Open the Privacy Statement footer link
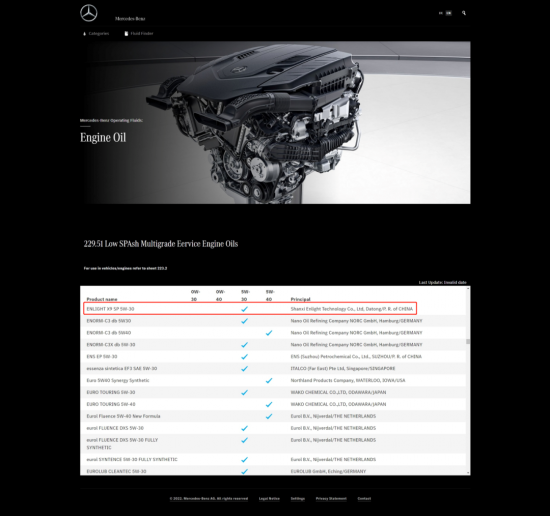Screen dimensions: 550x516 (331, 498)
